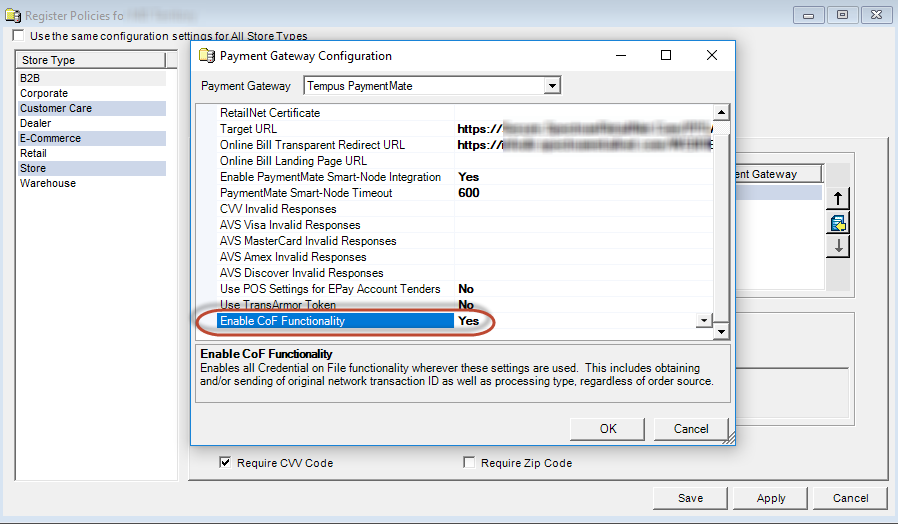Select E-Commerce store type
This screenshot has width=898, height=524.
click(50, 138)
